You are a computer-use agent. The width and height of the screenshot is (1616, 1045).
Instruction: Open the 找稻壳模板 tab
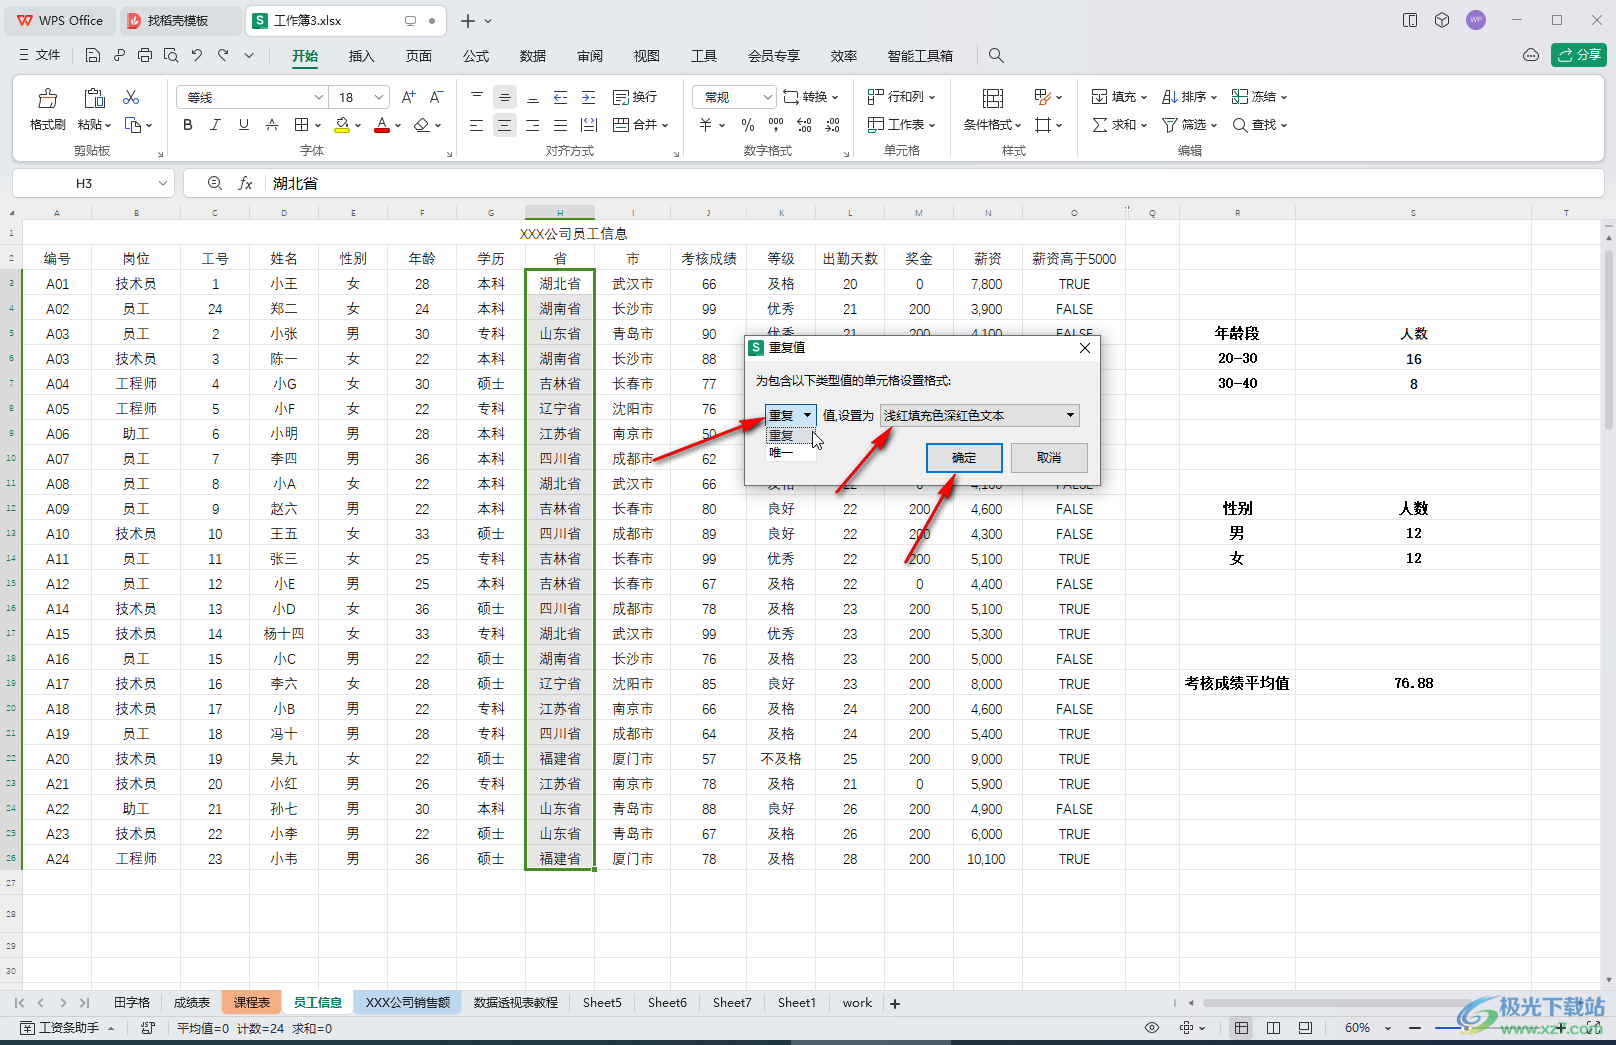(178, 20)
